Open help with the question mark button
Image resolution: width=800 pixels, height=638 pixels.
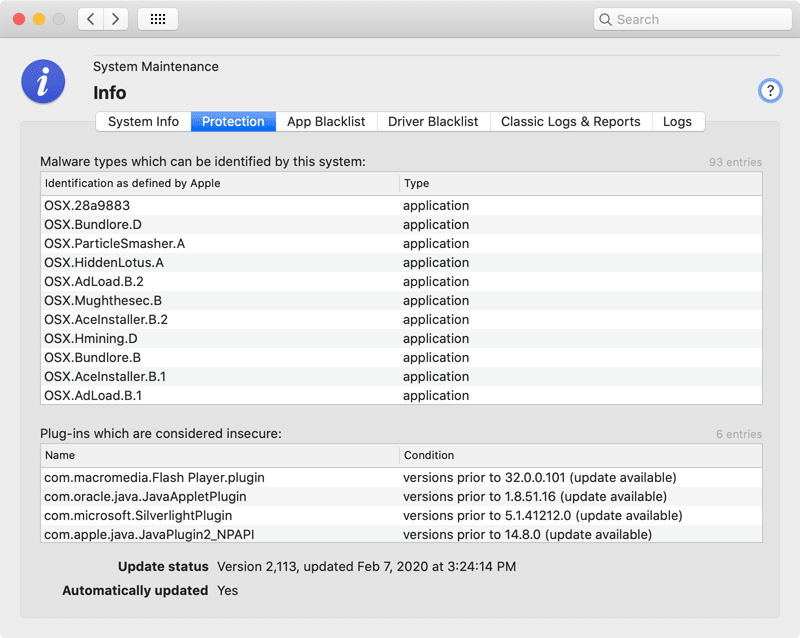(770, 91)
